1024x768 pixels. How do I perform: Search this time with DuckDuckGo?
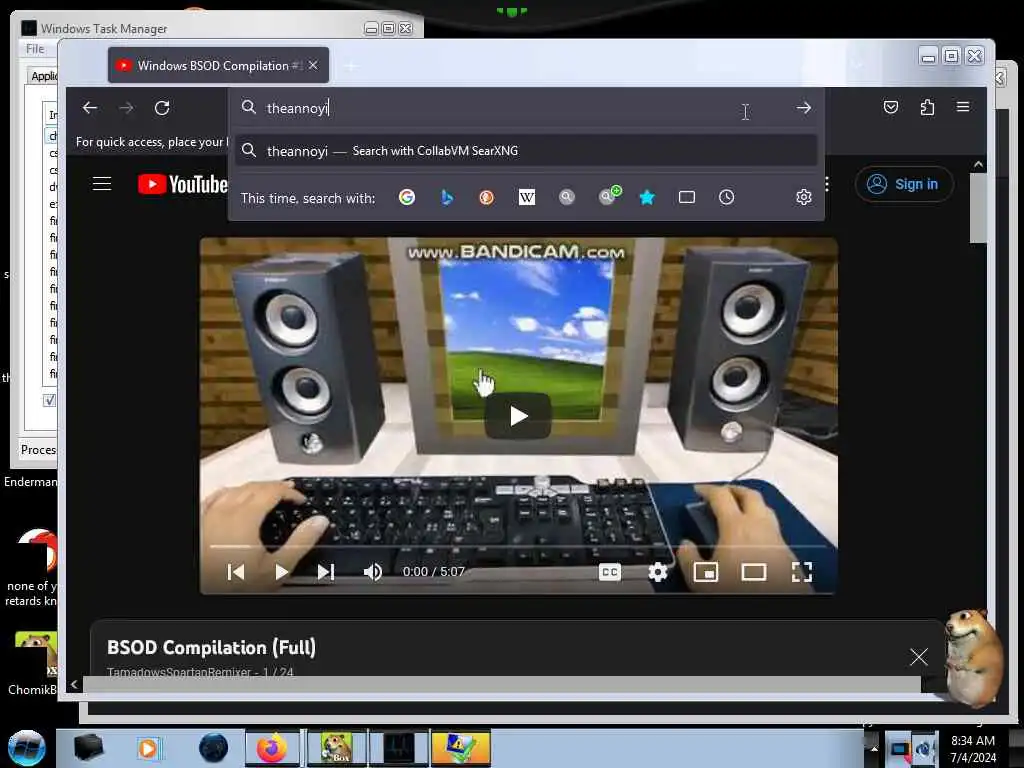point(487,197)
